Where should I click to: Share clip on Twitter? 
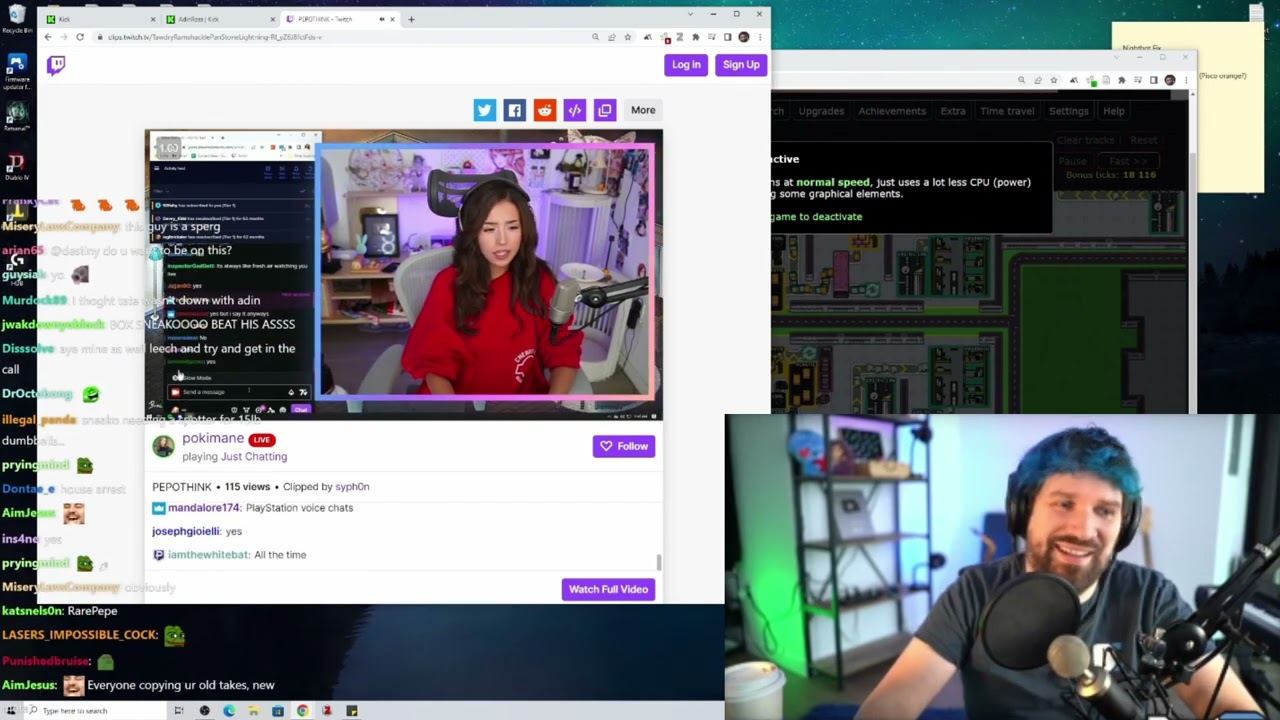pyautogui.click(x=485, y=110)
